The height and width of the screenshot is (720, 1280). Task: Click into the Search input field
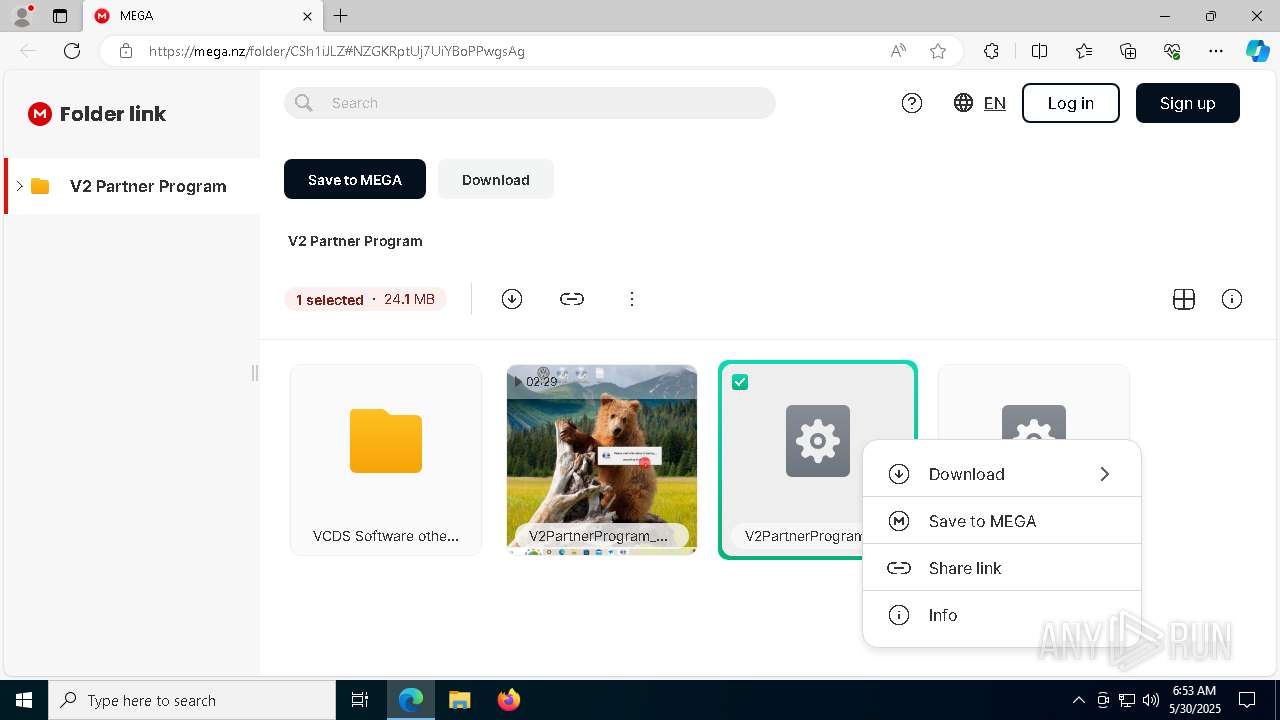pyautogui.click(x=530, y=103)
